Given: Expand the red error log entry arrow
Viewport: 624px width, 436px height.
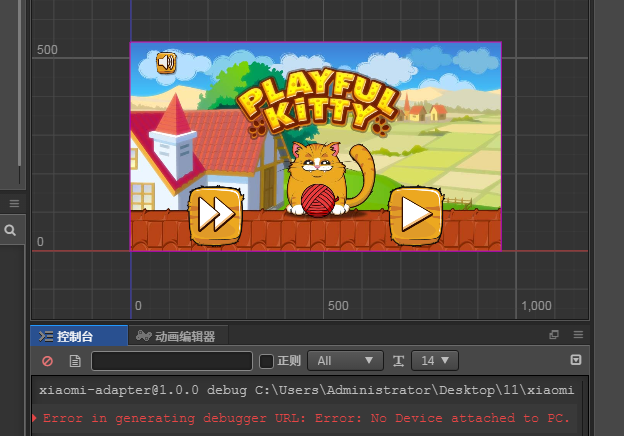Looking at the screenshot, I should tap(34, 418).
